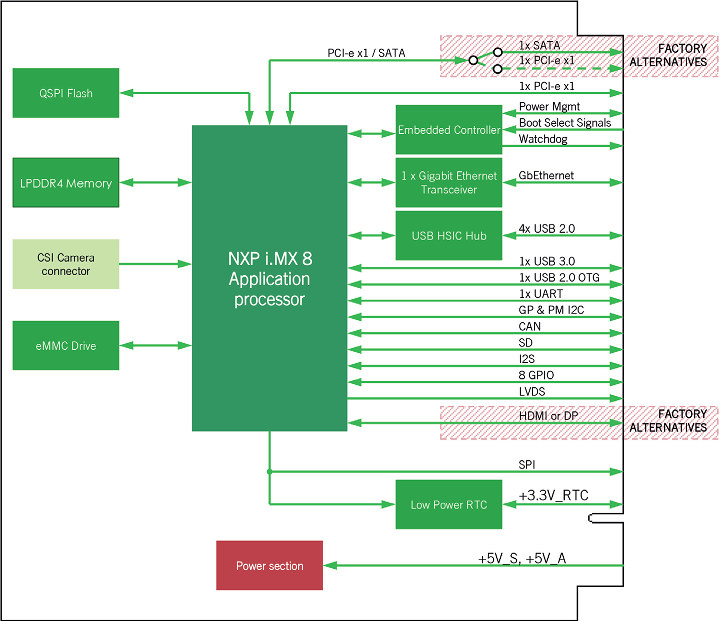Select the LPDDR4 Memory block
The height and width of the screenshot is (621, 720).
(65, 183)
